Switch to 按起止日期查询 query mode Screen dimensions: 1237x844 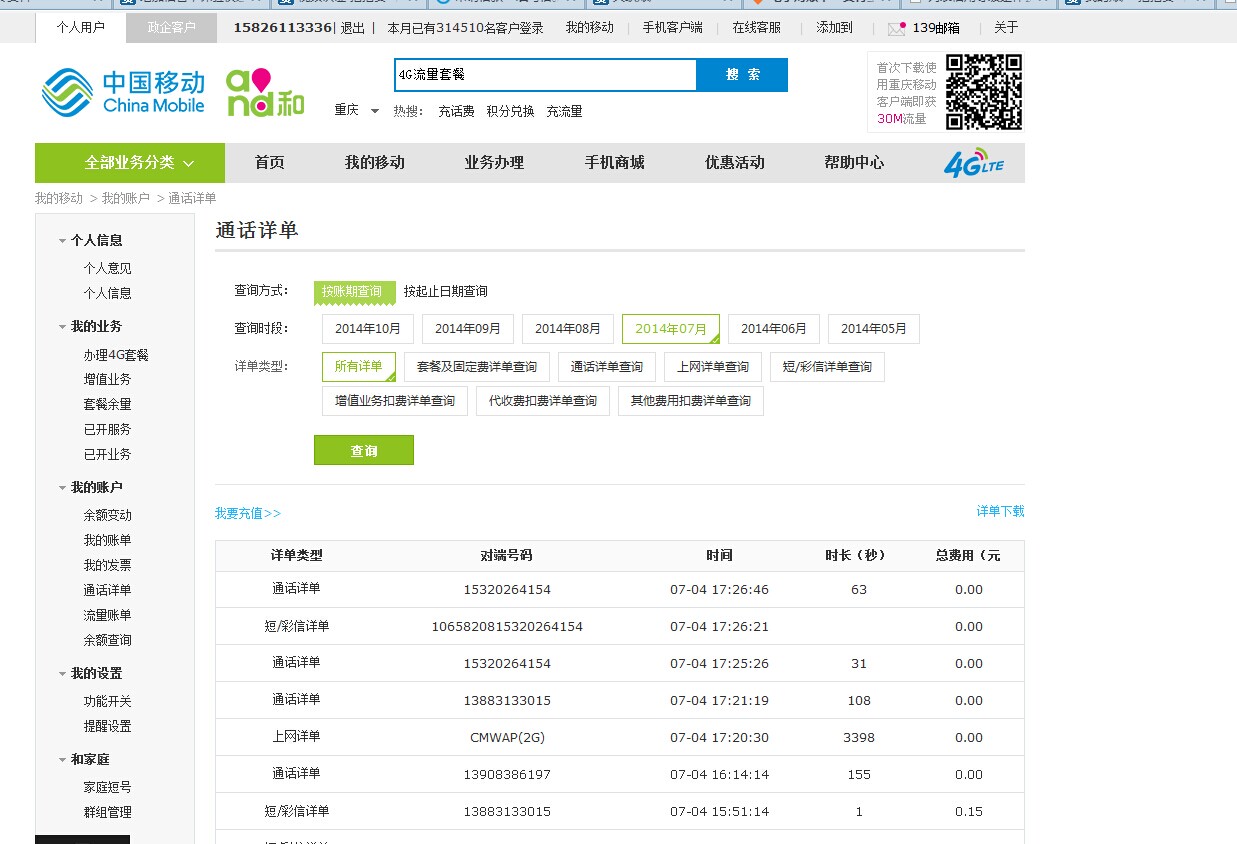point(445,291)
